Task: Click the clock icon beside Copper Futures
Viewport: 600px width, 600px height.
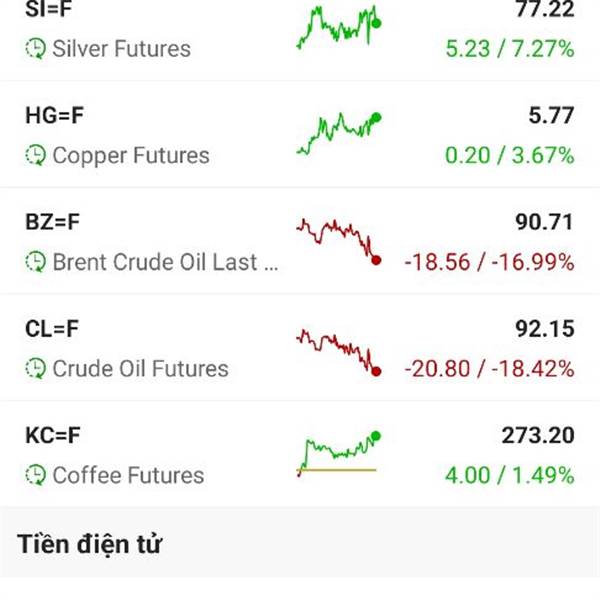Action: point(36,155)
